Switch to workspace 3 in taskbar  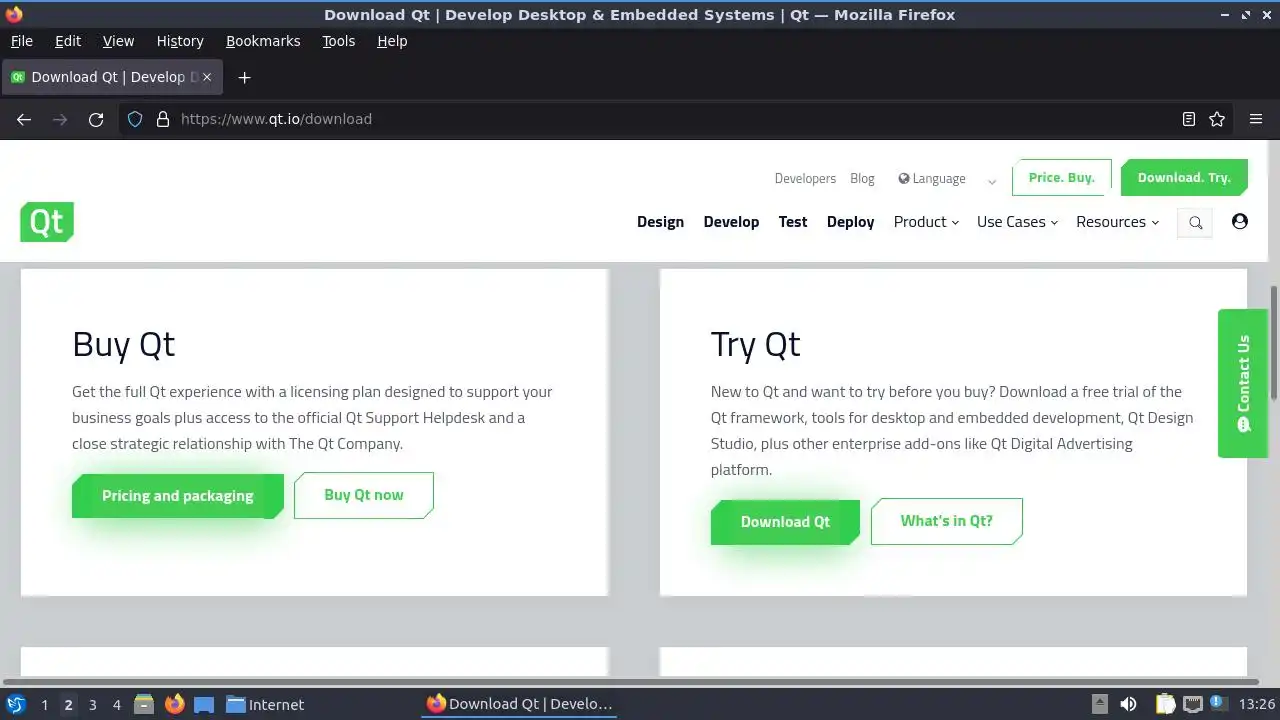point(92,704)
